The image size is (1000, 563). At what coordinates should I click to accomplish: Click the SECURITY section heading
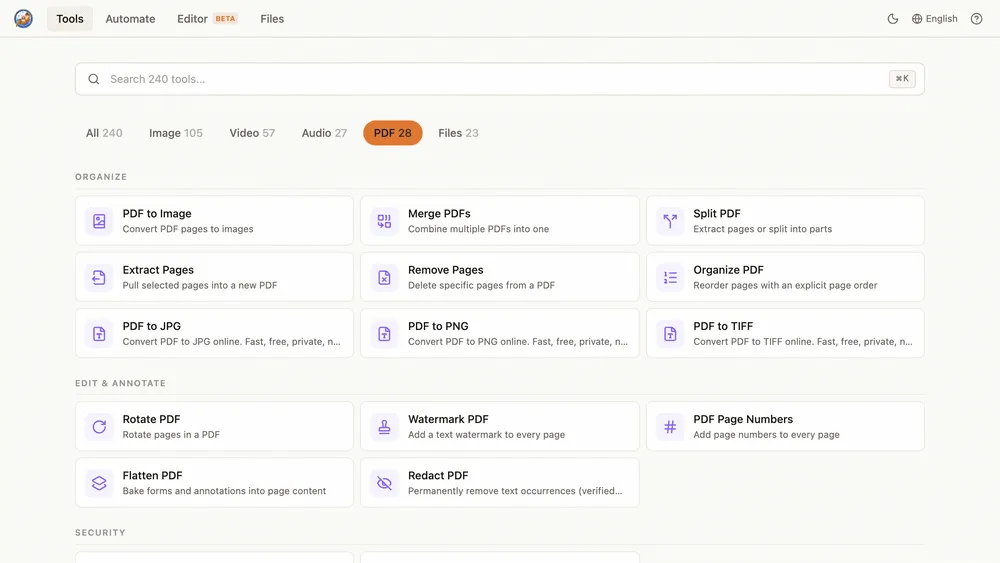pyautogui.click(x=100, y=532)
